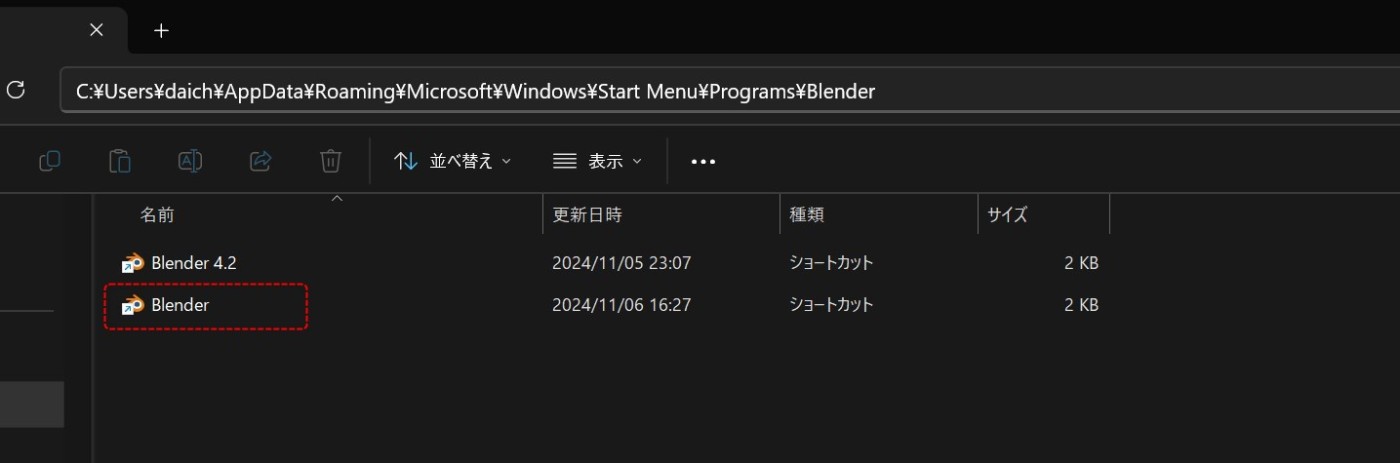
Task: Click the Paste clipboard icon
Action: 120,161
